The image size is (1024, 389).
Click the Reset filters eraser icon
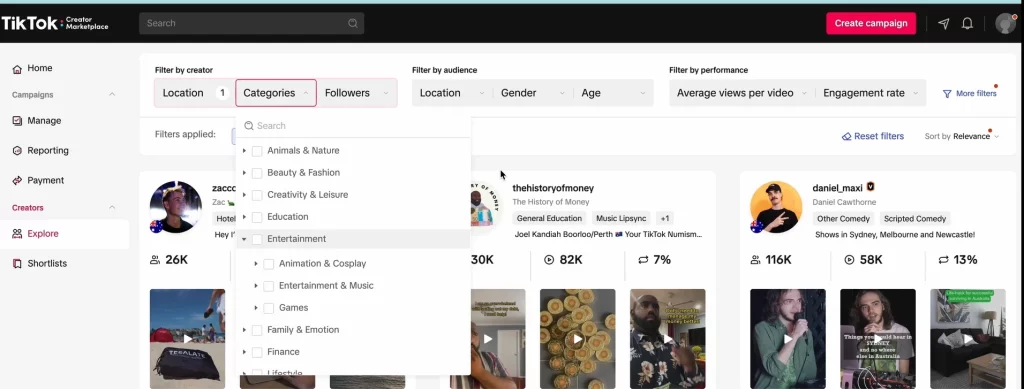pos(846,136)
